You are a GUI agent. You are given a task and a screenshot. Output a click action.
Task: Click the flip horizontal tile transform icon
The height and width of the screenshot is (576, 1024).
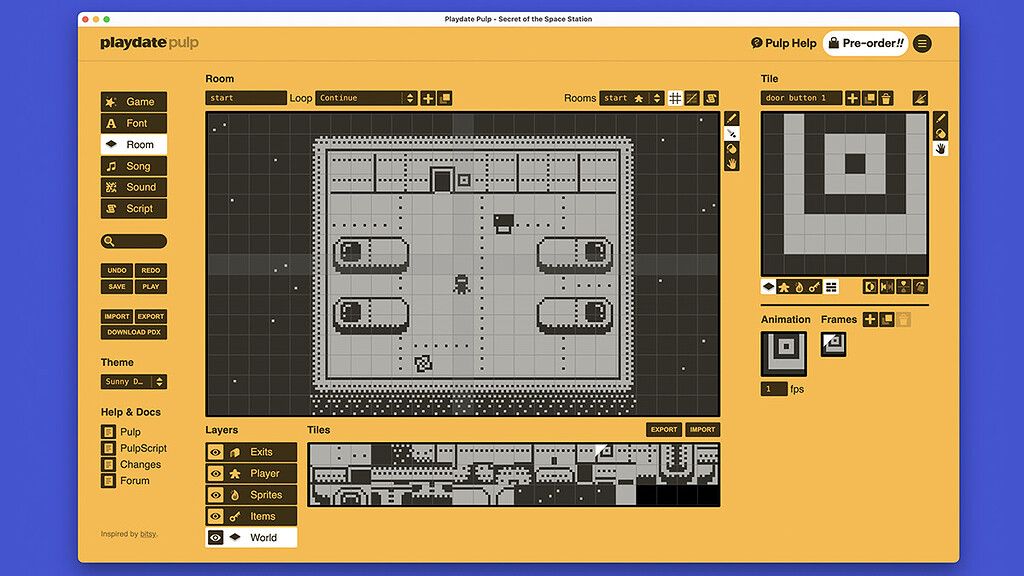(886, 287)
